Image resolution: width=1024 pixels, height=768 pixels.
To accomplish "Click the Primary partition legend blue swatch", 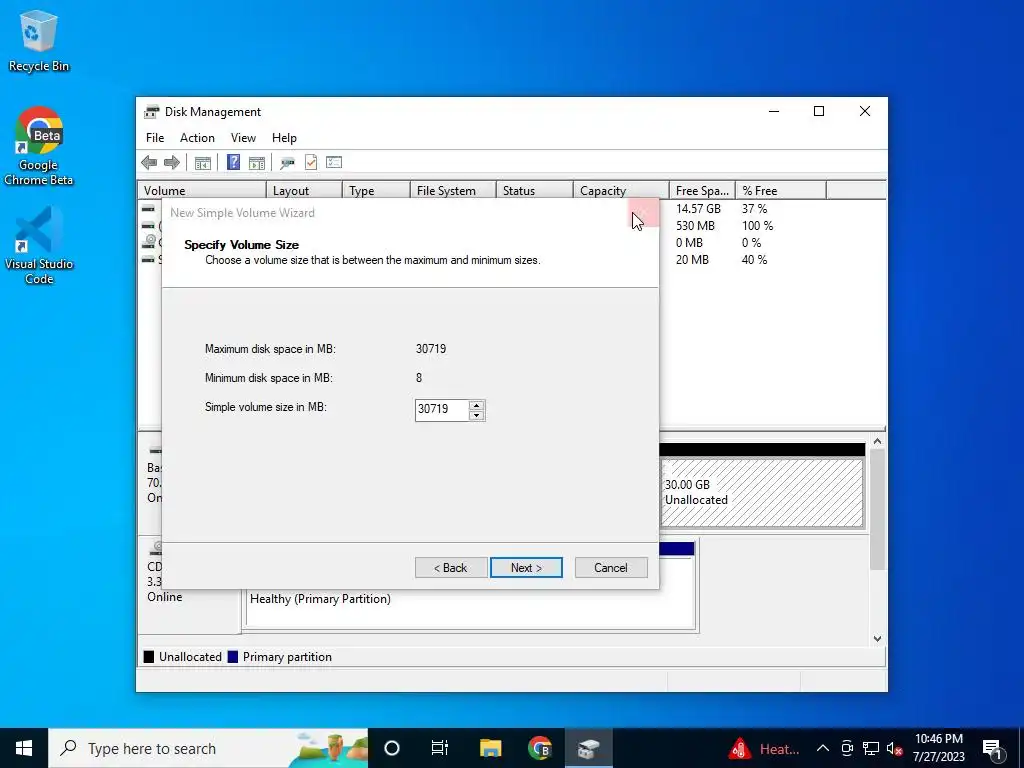I will coord(232,657).
